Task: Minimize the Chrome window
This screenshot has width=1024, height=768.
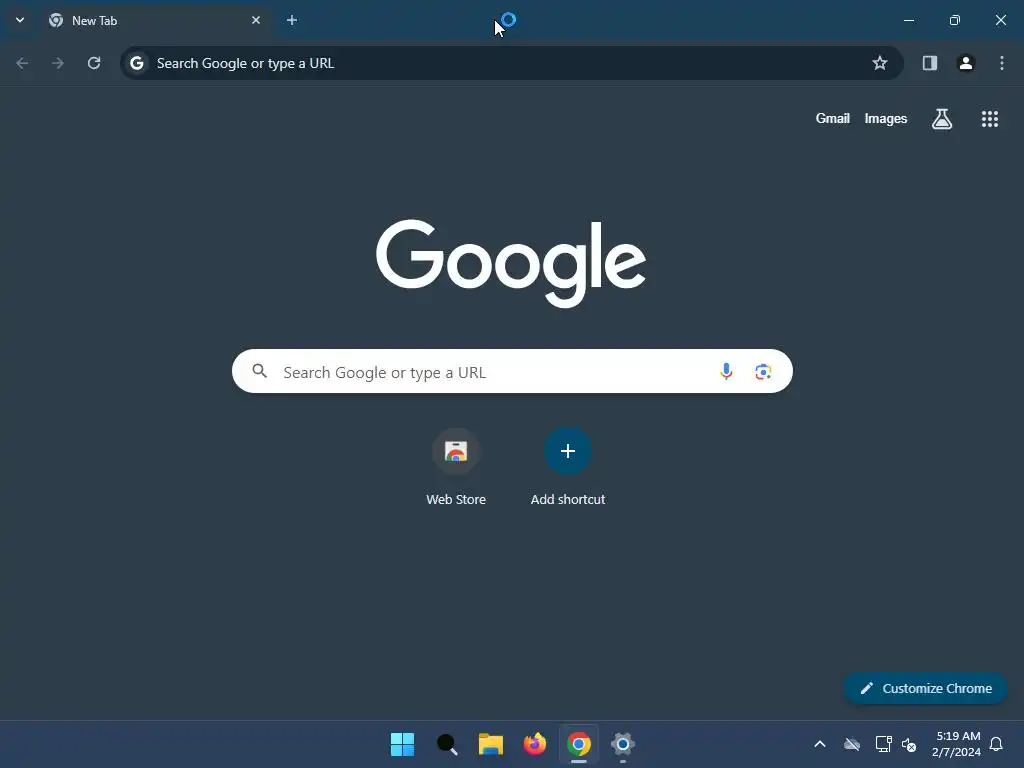Action: pos(909,20)
